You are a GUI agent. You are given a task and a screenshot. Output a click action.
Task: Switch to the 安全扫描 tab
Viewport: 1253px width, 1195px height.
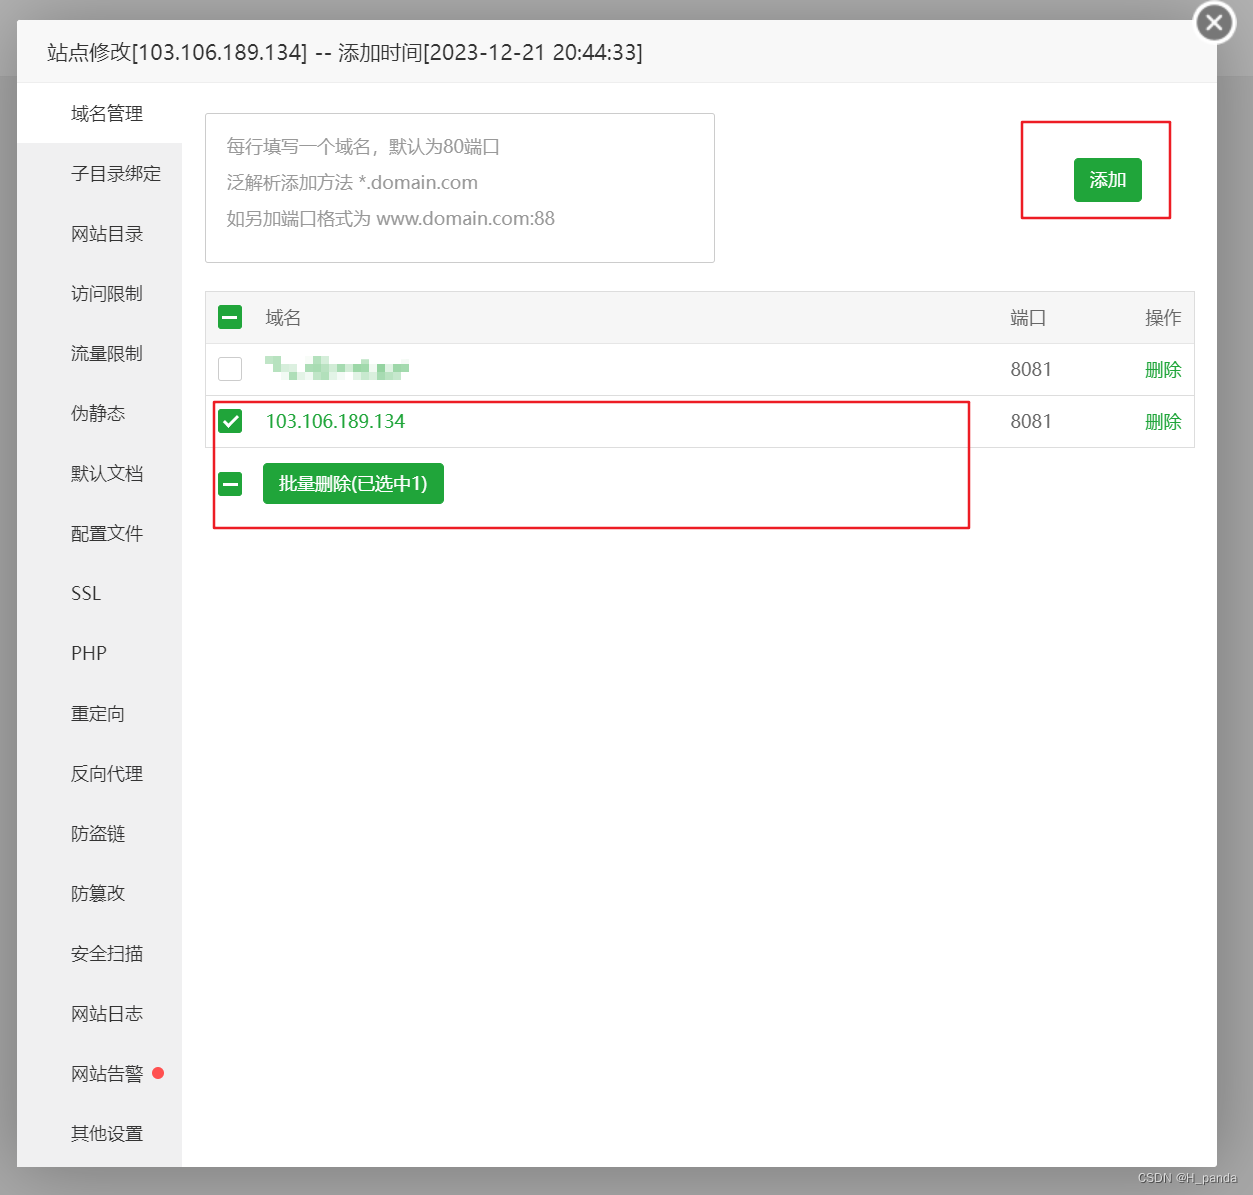click(99, 953)
